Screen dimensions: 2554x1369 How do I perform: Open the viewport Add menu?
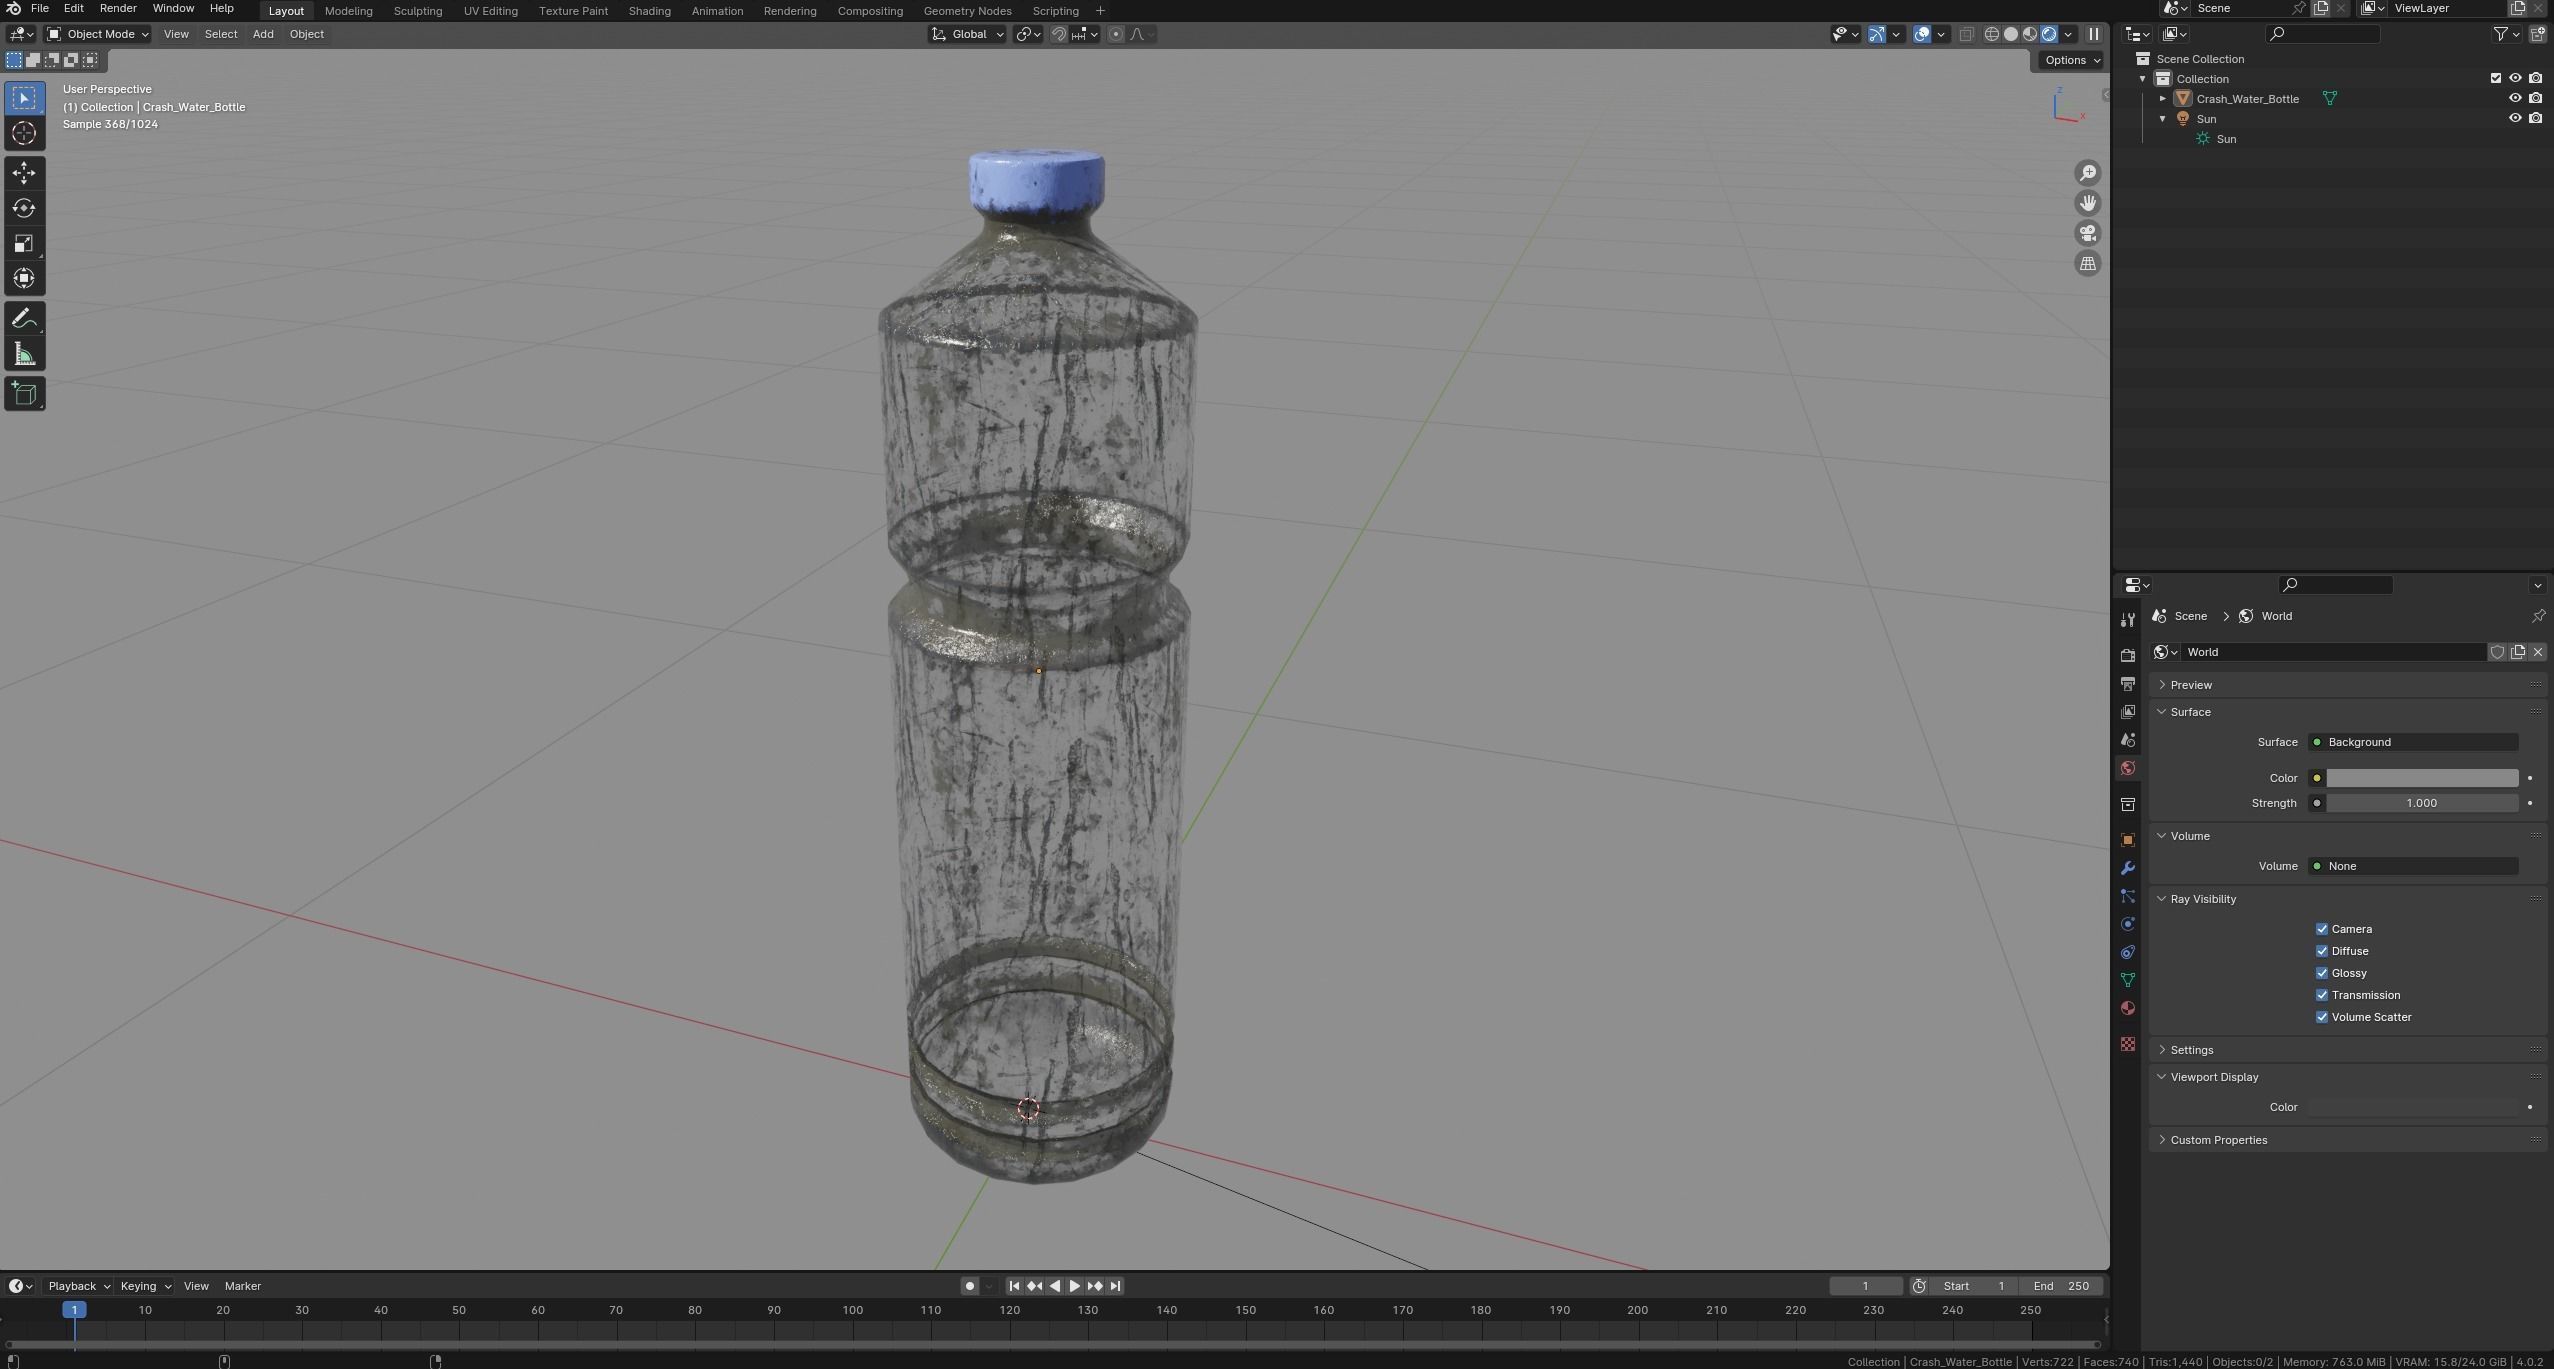263,34
